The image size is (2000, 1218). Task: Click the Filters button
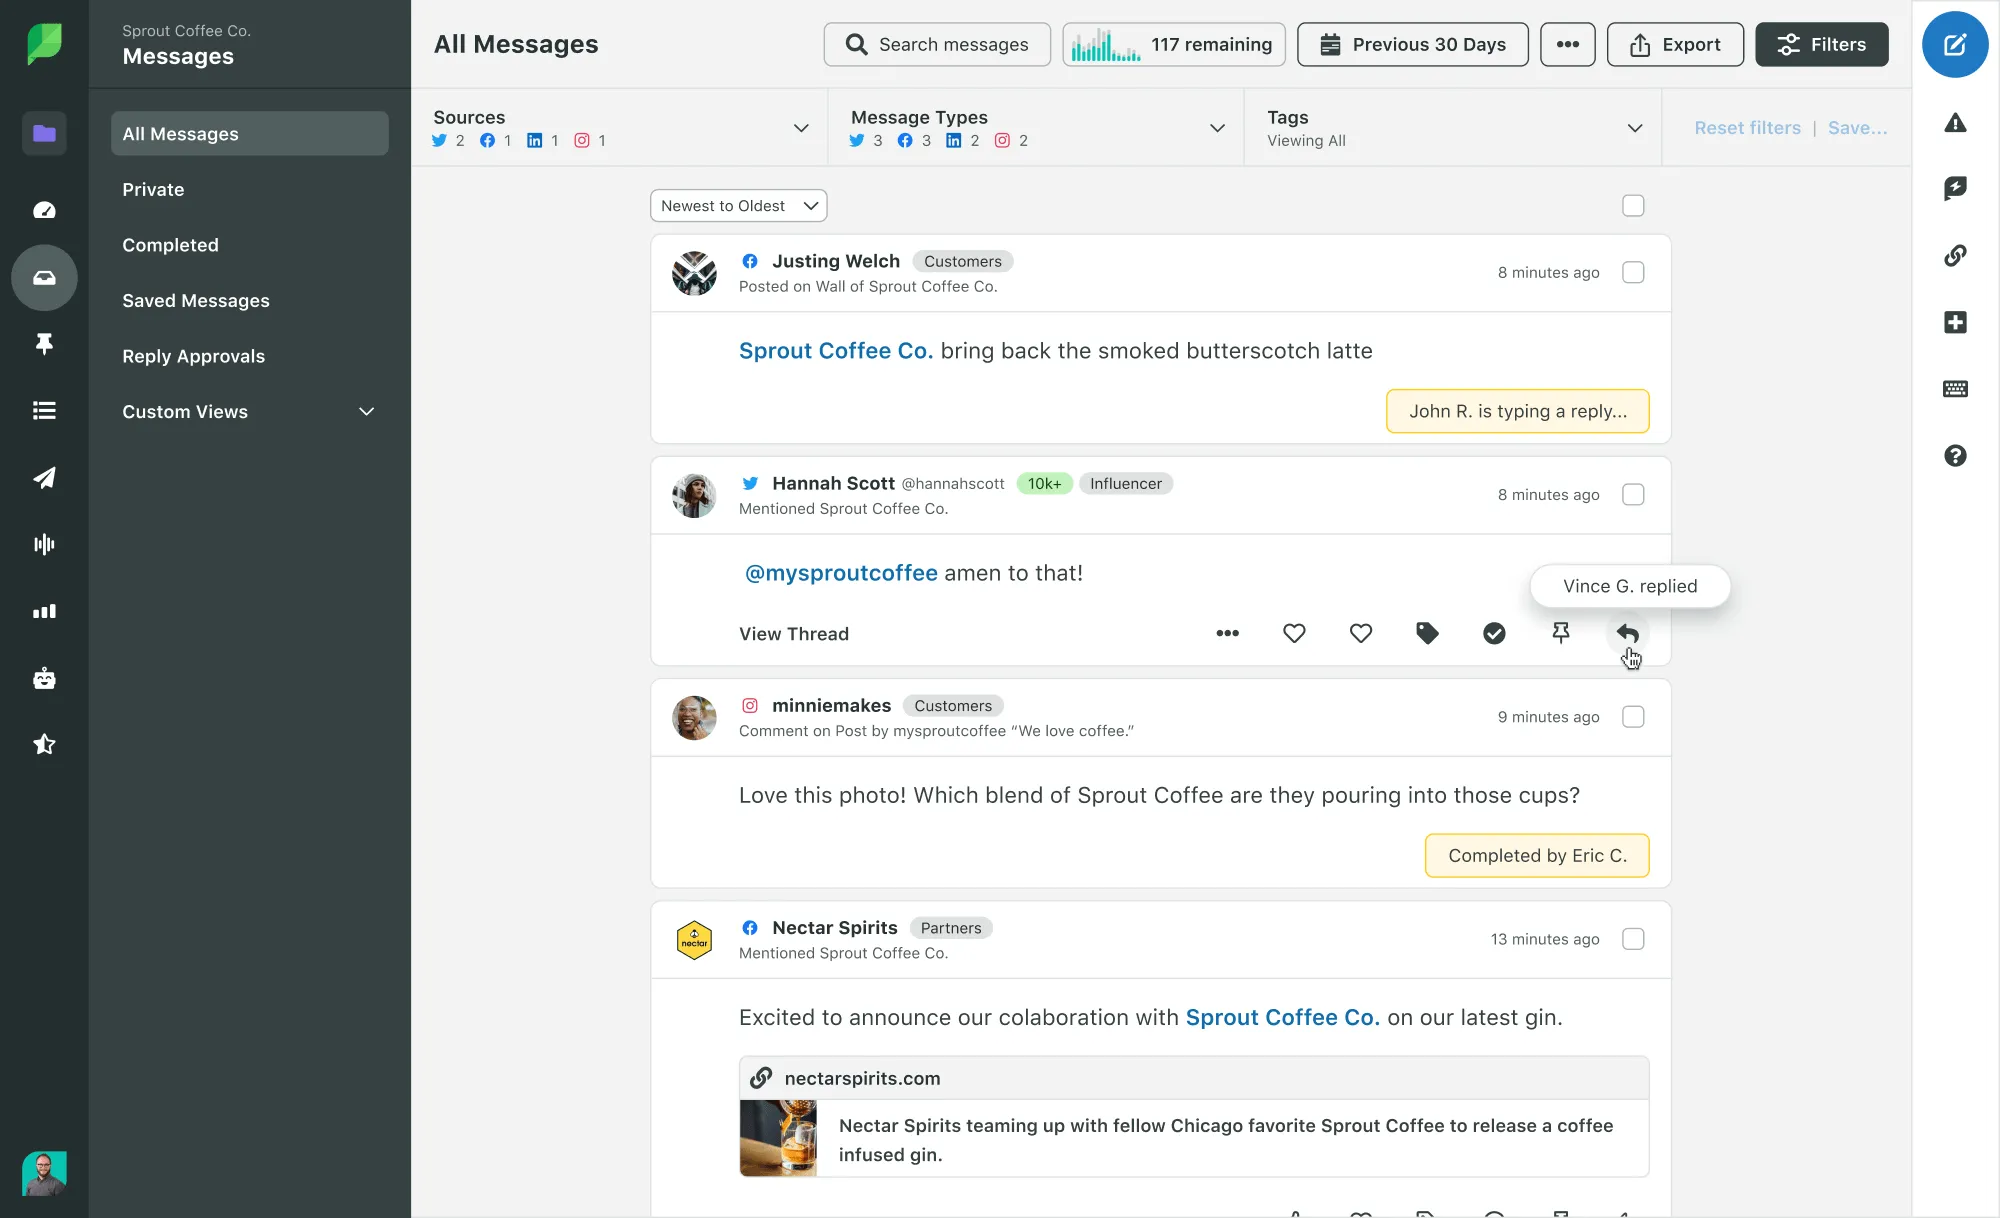click(1821, 44)
